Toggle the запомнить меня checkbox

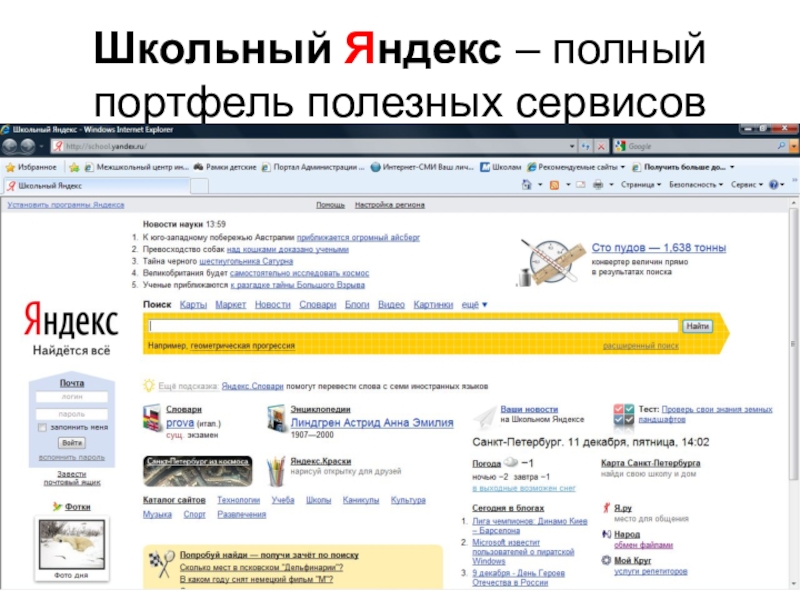click(x=42, y=428)
